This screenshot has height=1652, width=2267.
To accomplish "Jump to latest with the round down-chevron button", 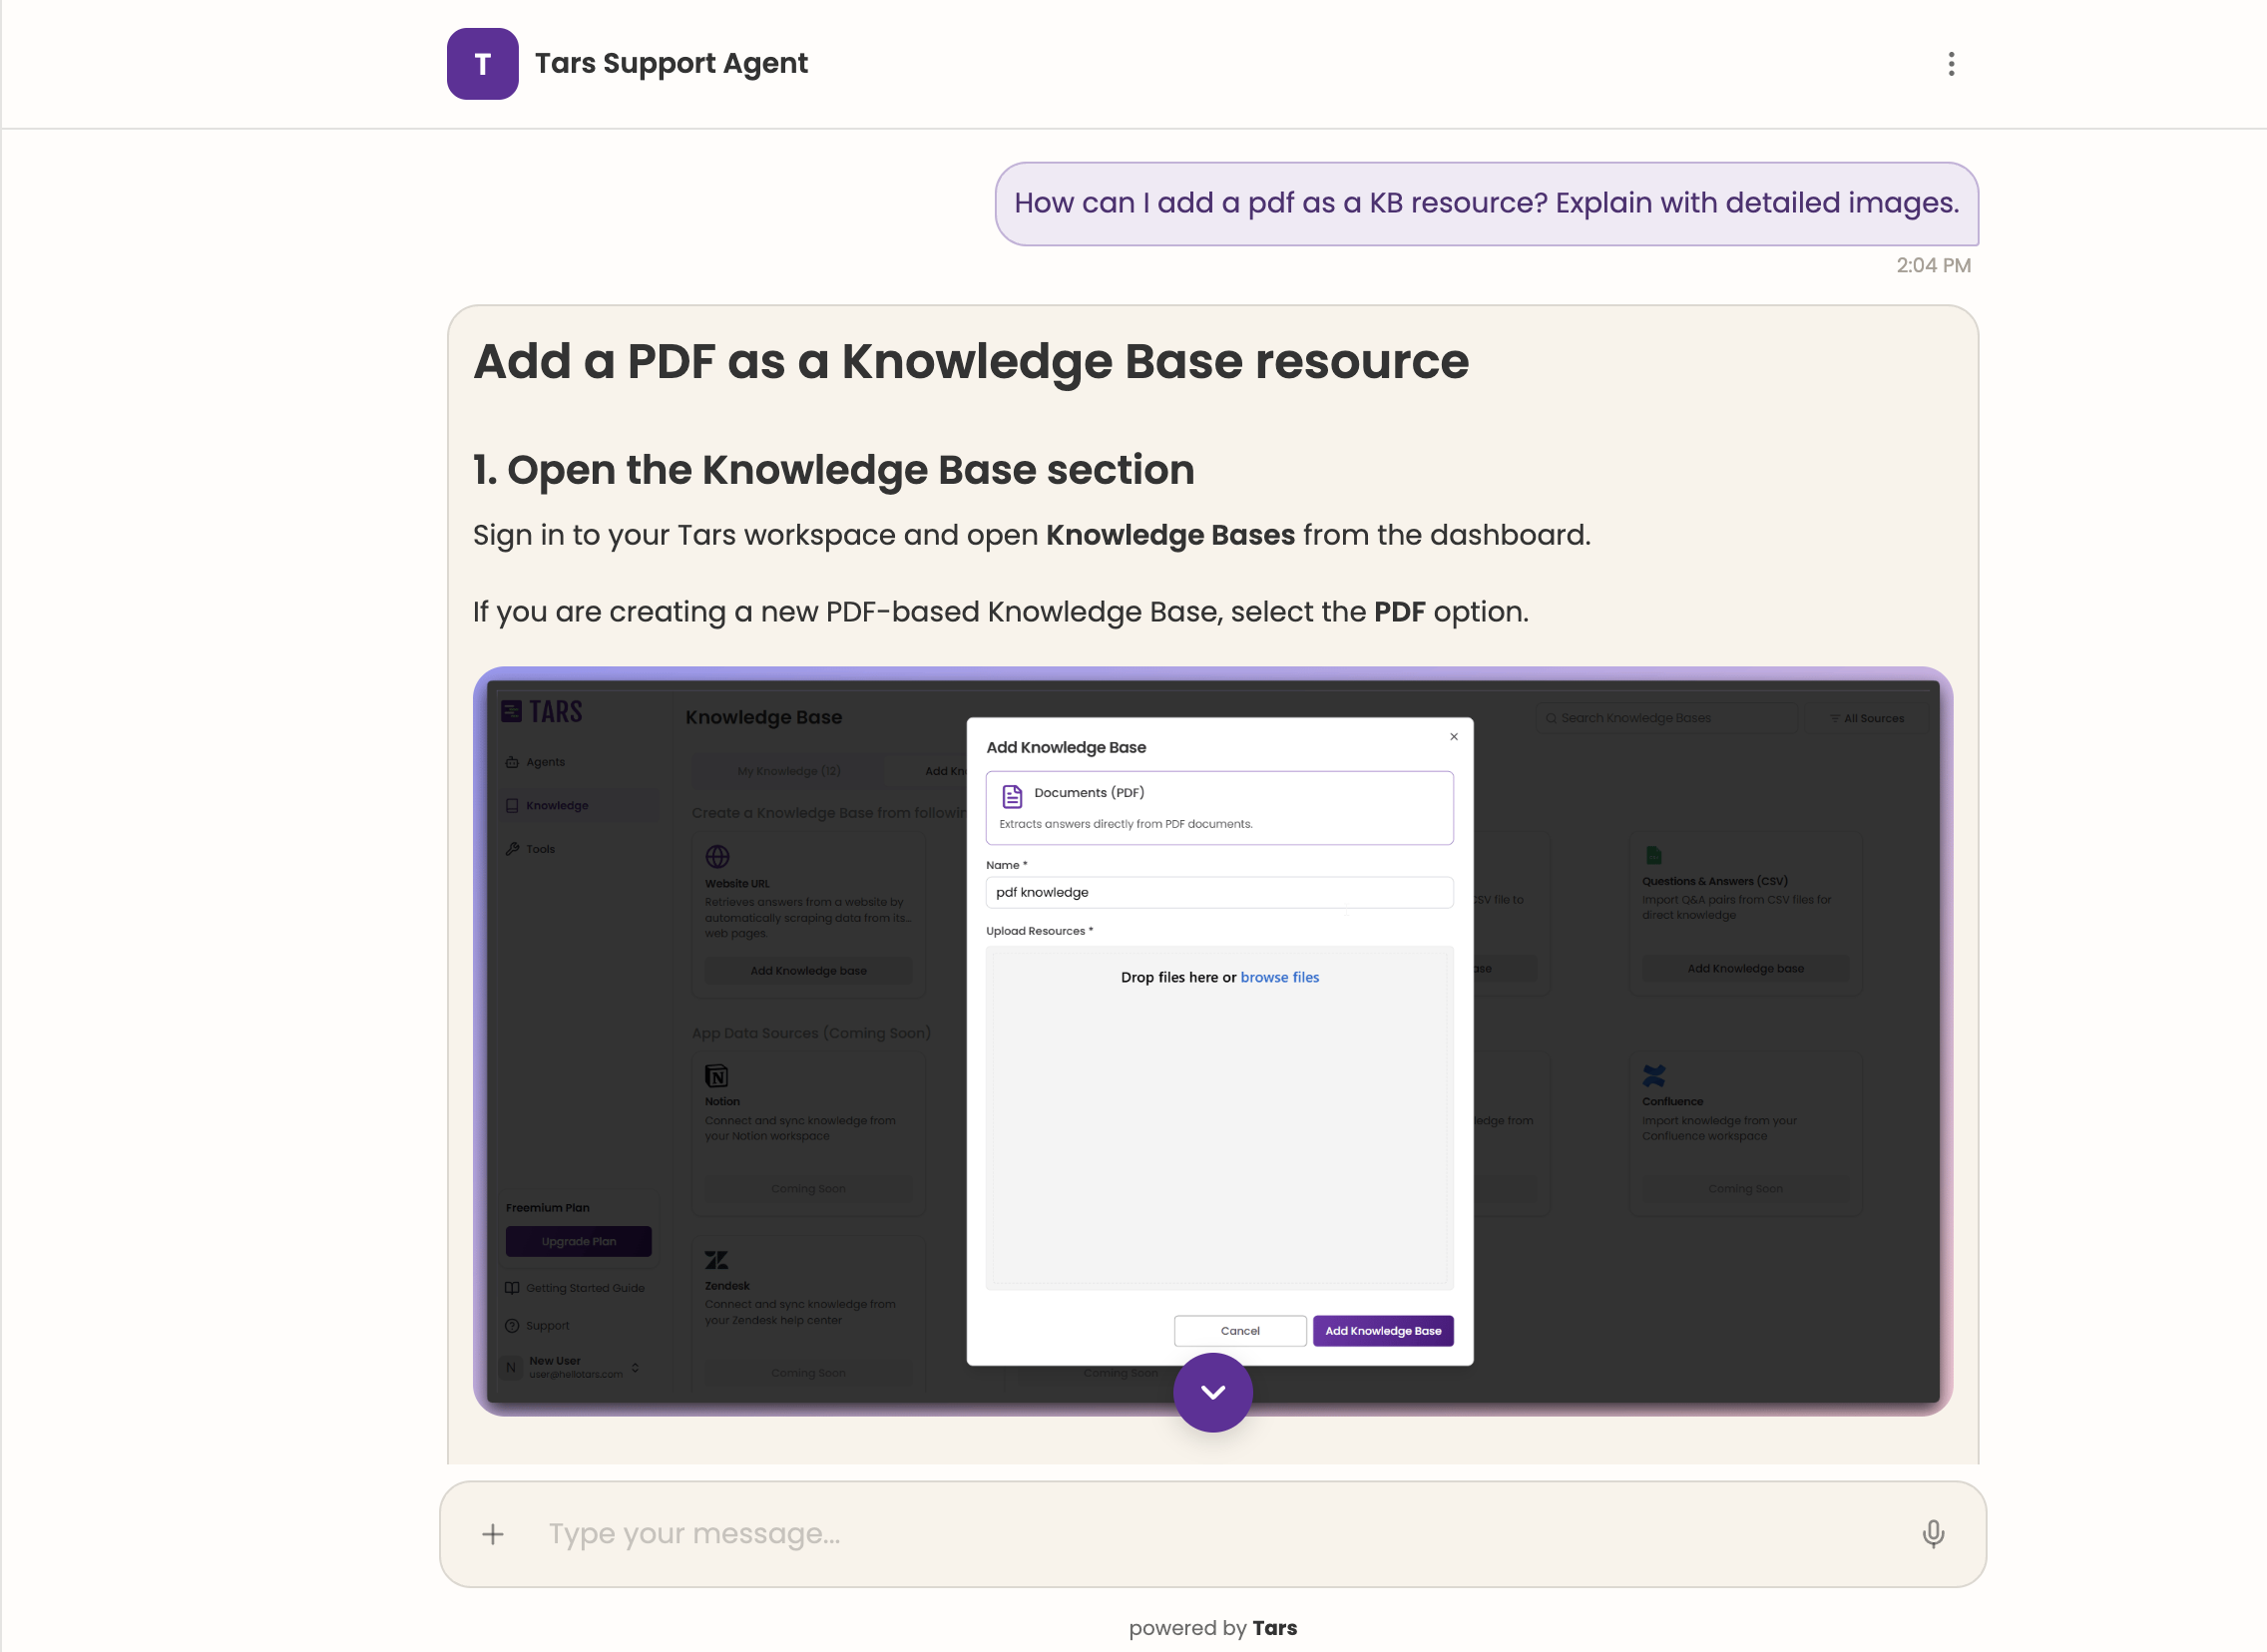I will [x=1212, y=1392].
